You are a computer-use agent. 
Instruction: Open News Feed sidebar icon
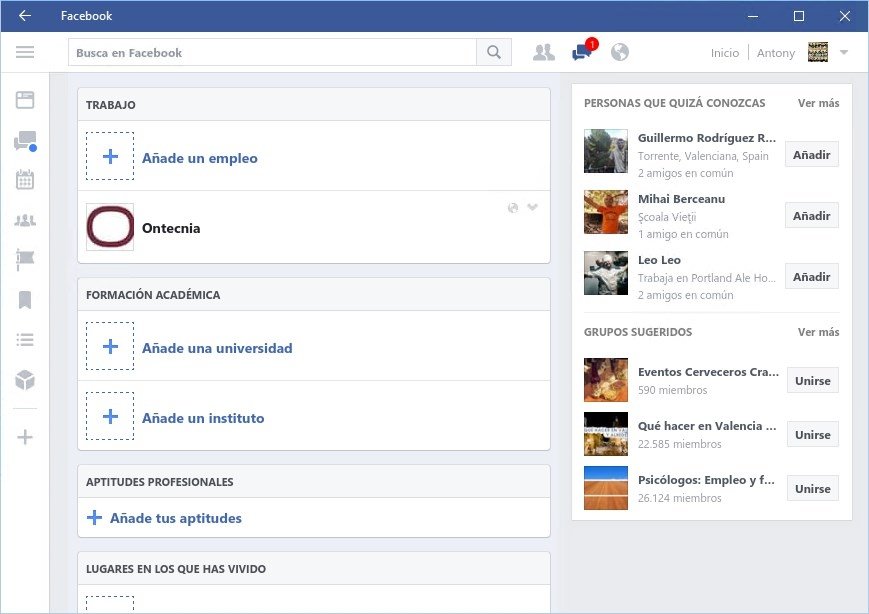point(25,100)
